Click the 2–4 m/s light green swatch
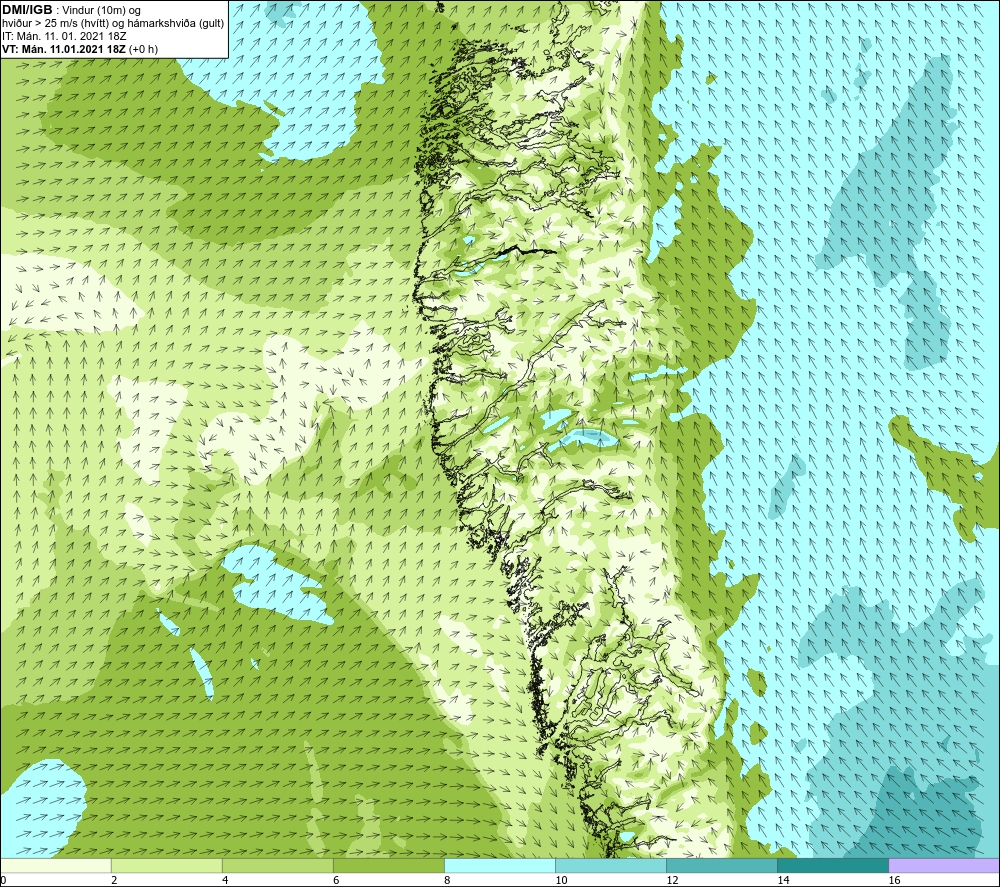This screenshot has height=887, width=1000. tap(166, 865)
